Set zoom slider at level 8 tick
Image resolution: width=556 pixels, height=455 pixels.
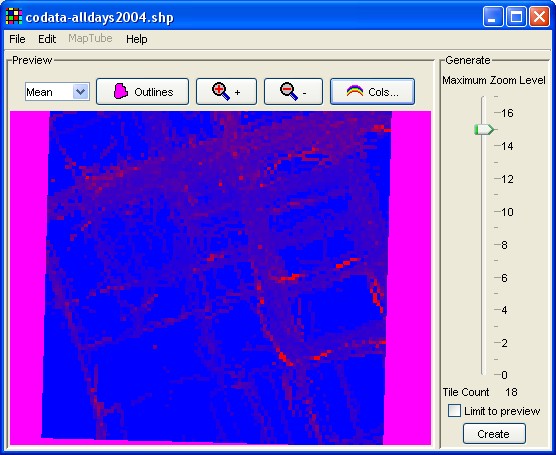click(x=483, y=245)
